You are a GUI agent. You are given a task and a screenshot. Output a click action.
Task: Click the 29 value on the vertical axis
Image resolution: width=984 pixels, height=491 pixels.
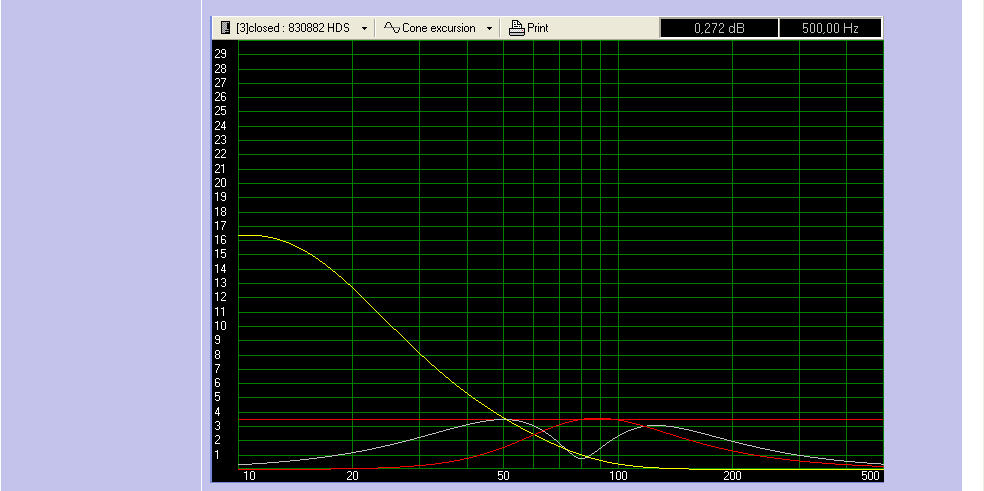click(220, 53)
